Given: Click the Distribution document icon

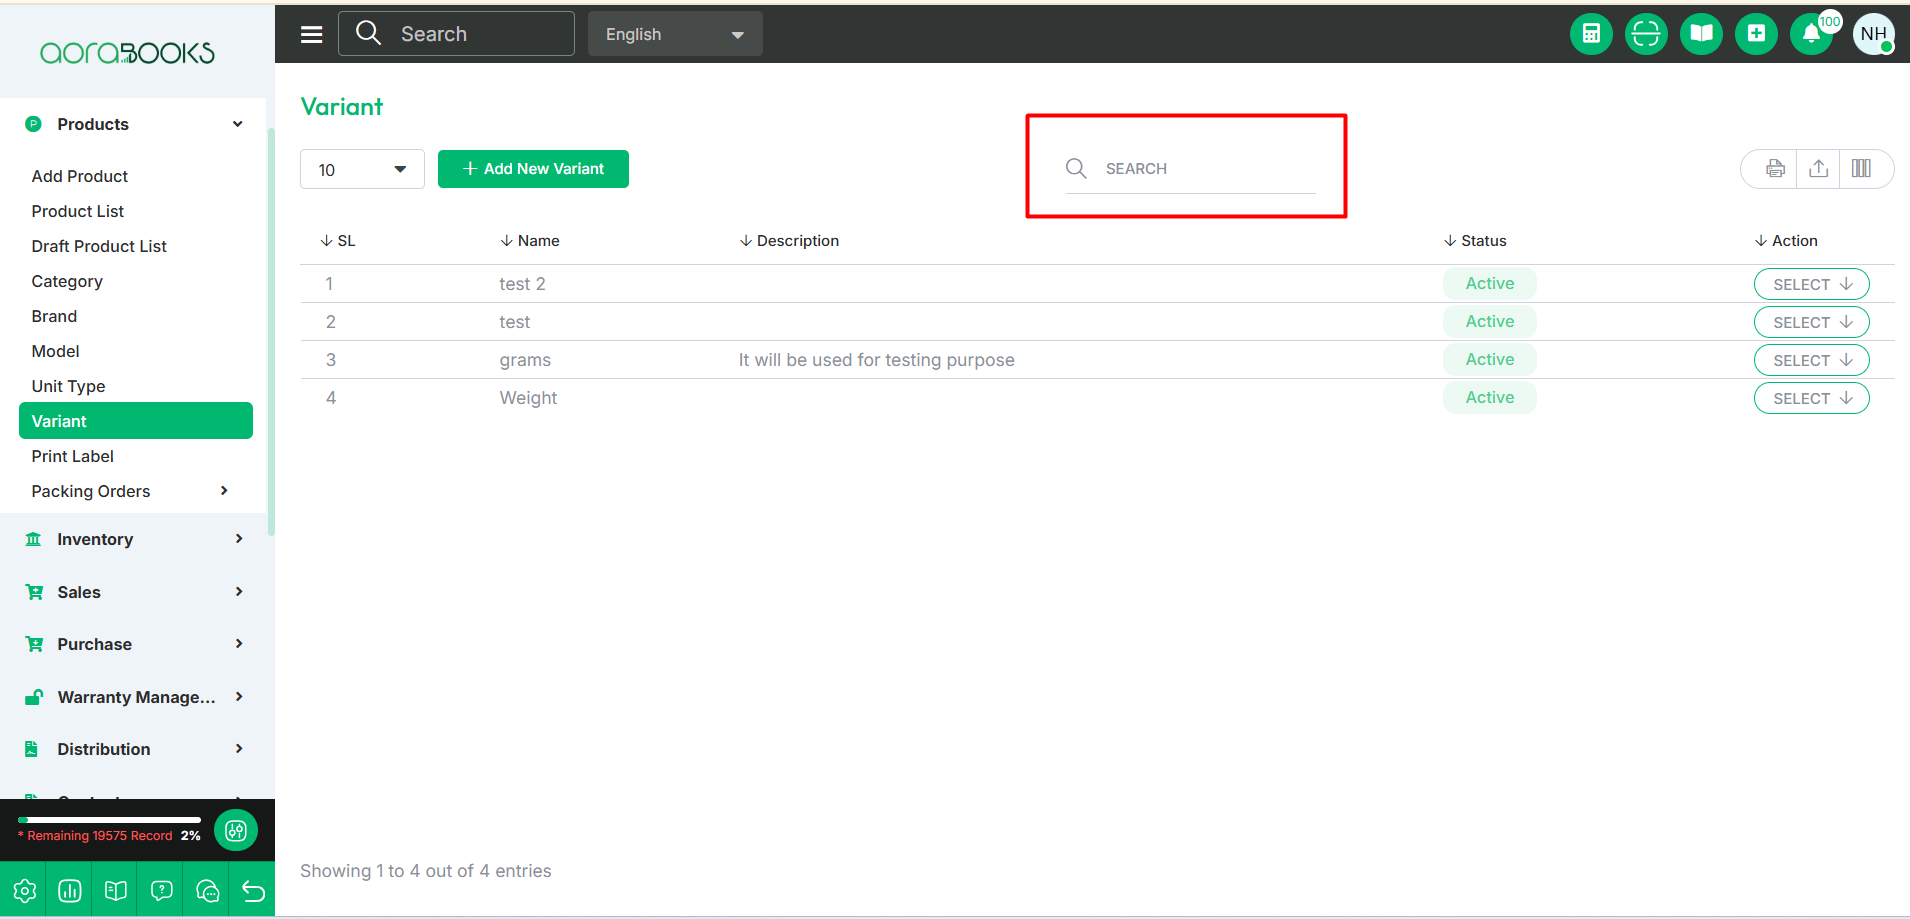Looking at the screenshot, I should (32, 749).
